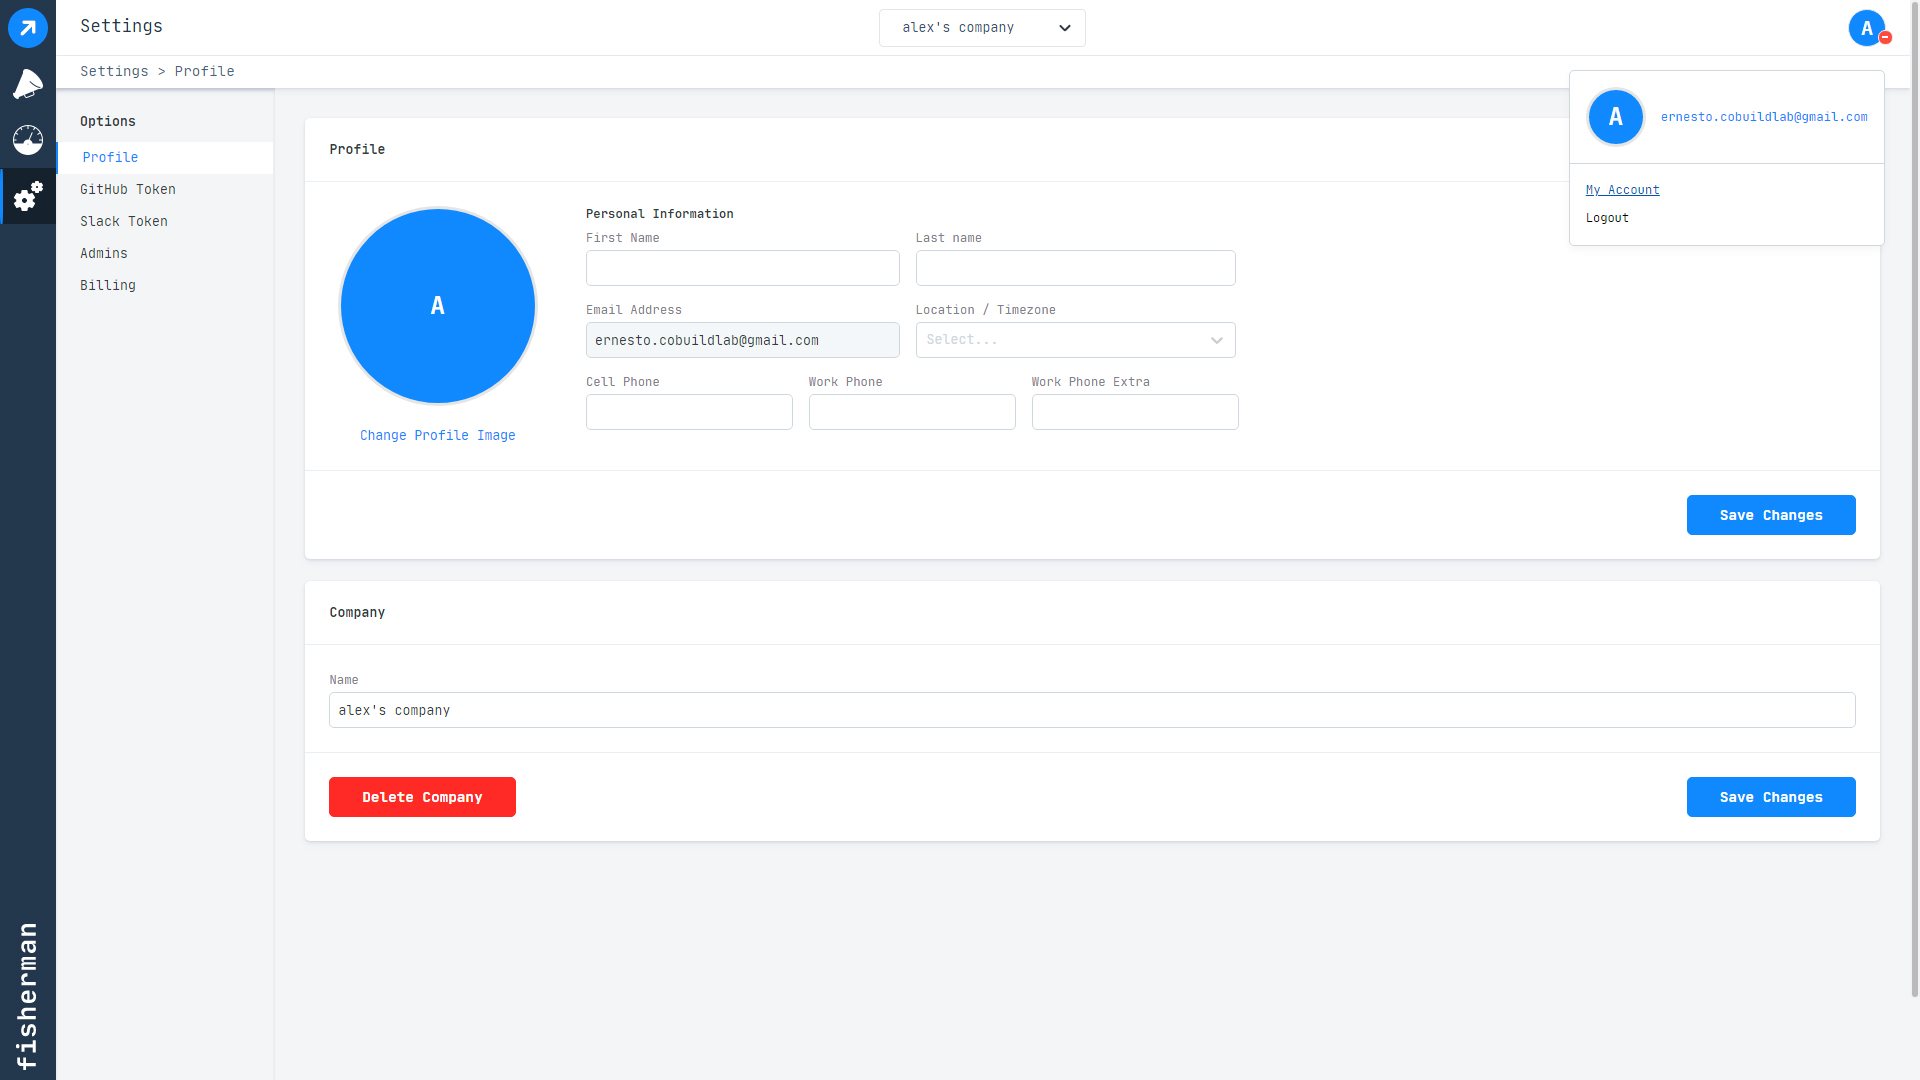Select the Slack Token option

pos(123,221)
